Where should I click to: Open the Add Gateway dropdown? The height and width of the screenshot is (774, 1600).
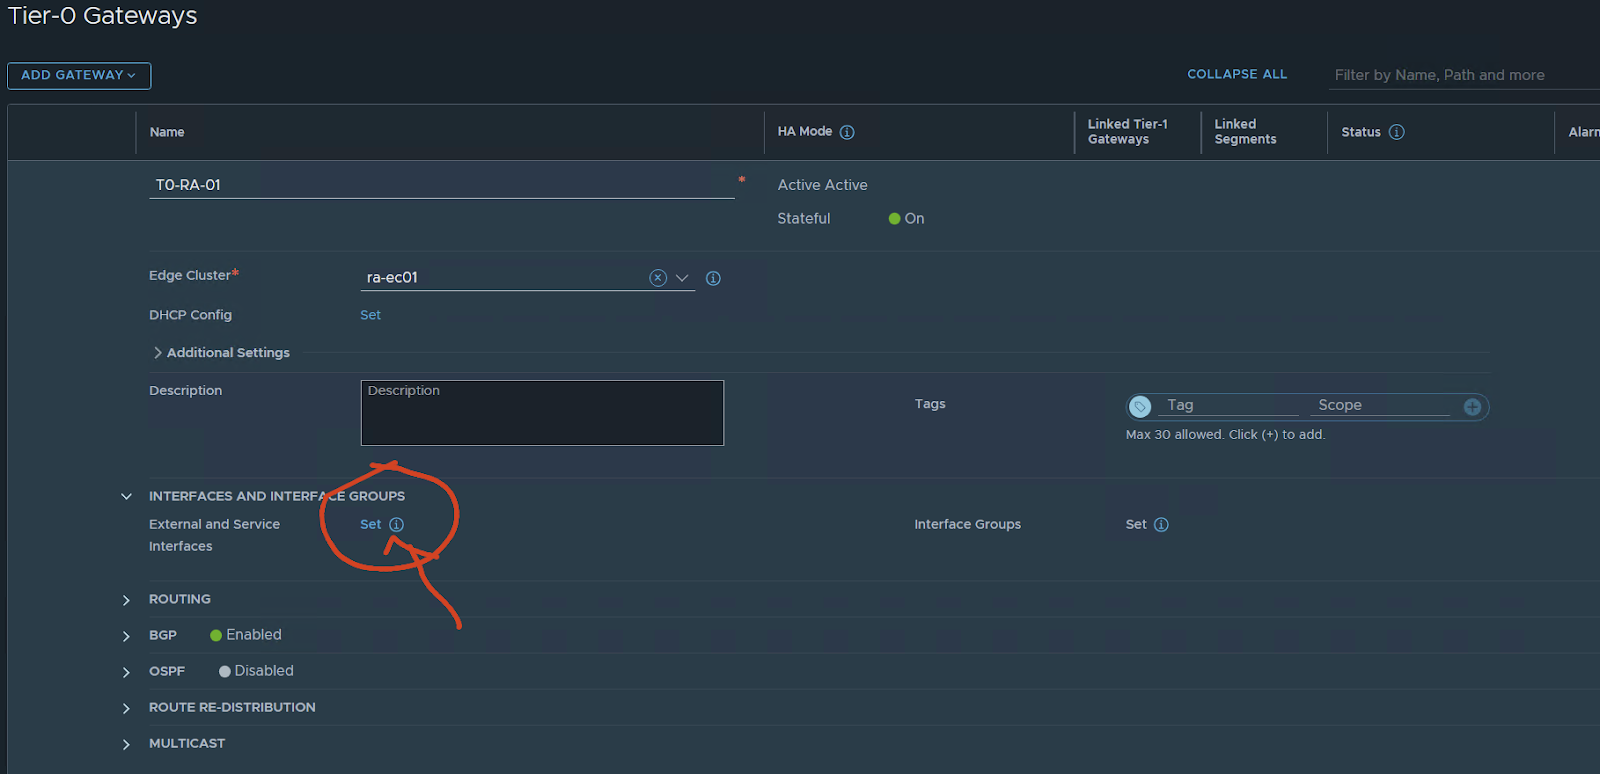point(79,76)
